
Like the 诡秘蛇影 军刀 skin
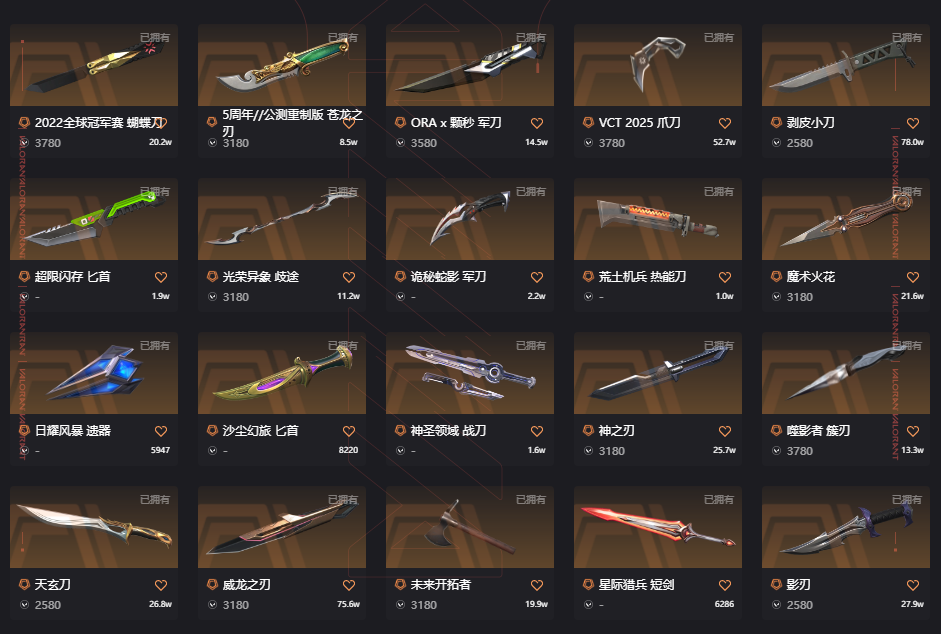click(537, 277)
